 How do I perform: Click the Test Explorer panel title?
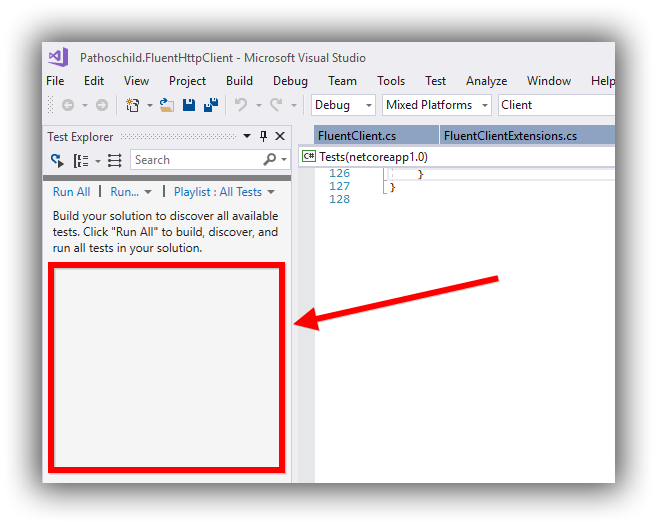pyautogui.click(x=80, y=137)
